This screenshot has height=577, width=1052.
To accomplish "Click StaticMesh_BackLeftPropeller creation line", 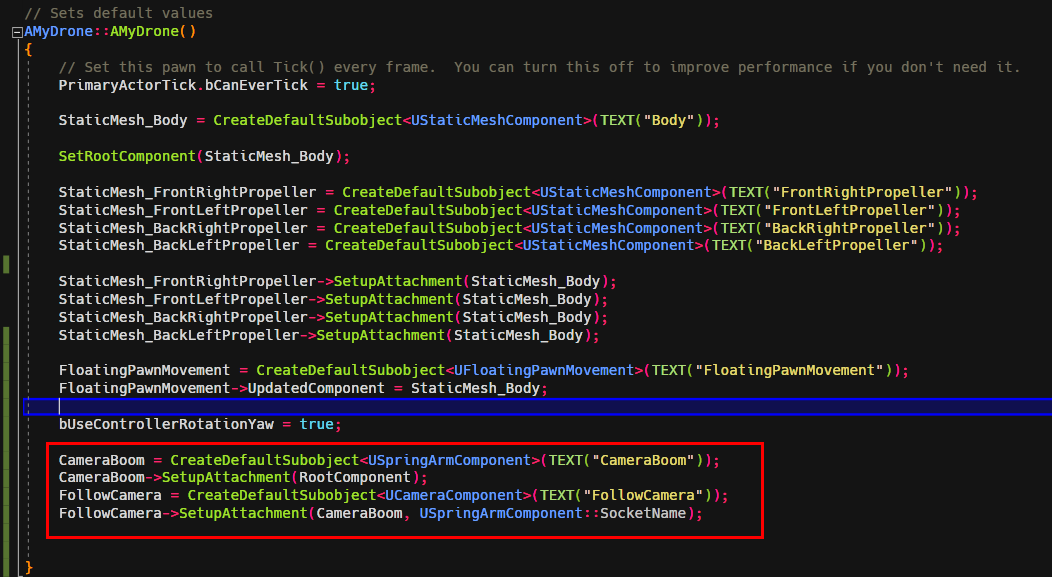I will (x=501, y=246).
